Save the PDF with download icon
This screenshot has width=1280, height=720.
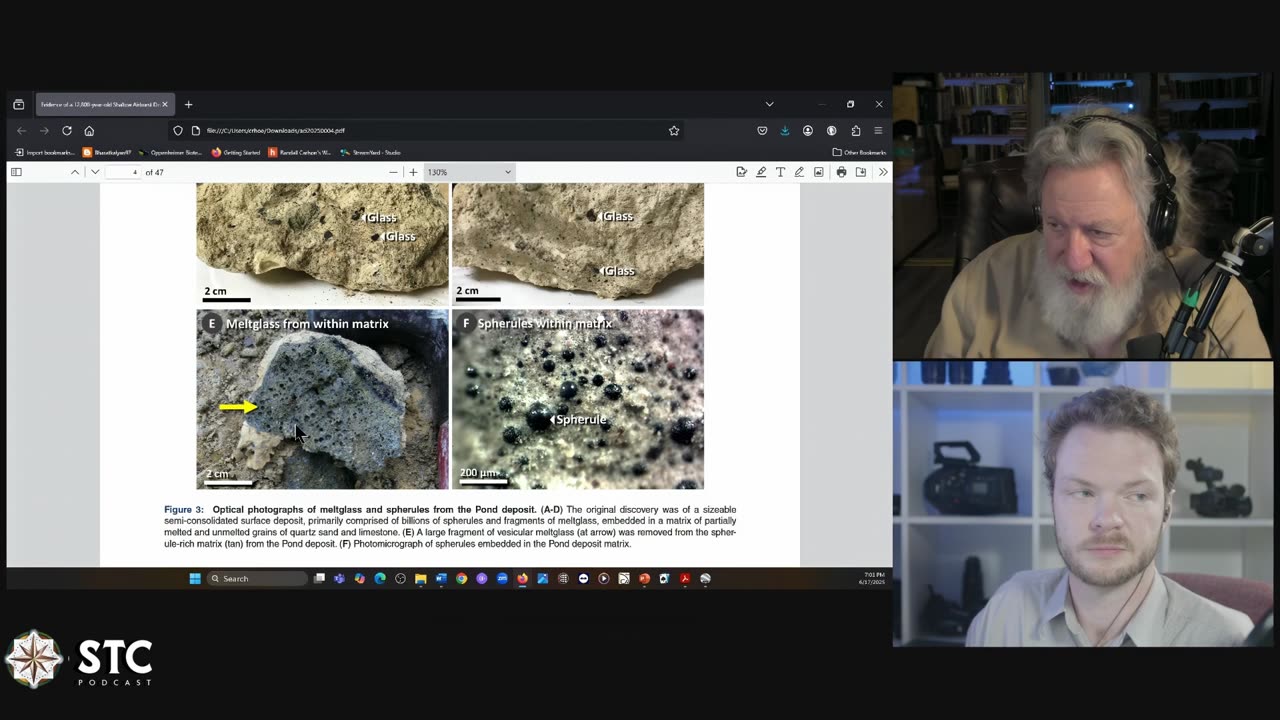pyautogui.click(x=860, y=172)
